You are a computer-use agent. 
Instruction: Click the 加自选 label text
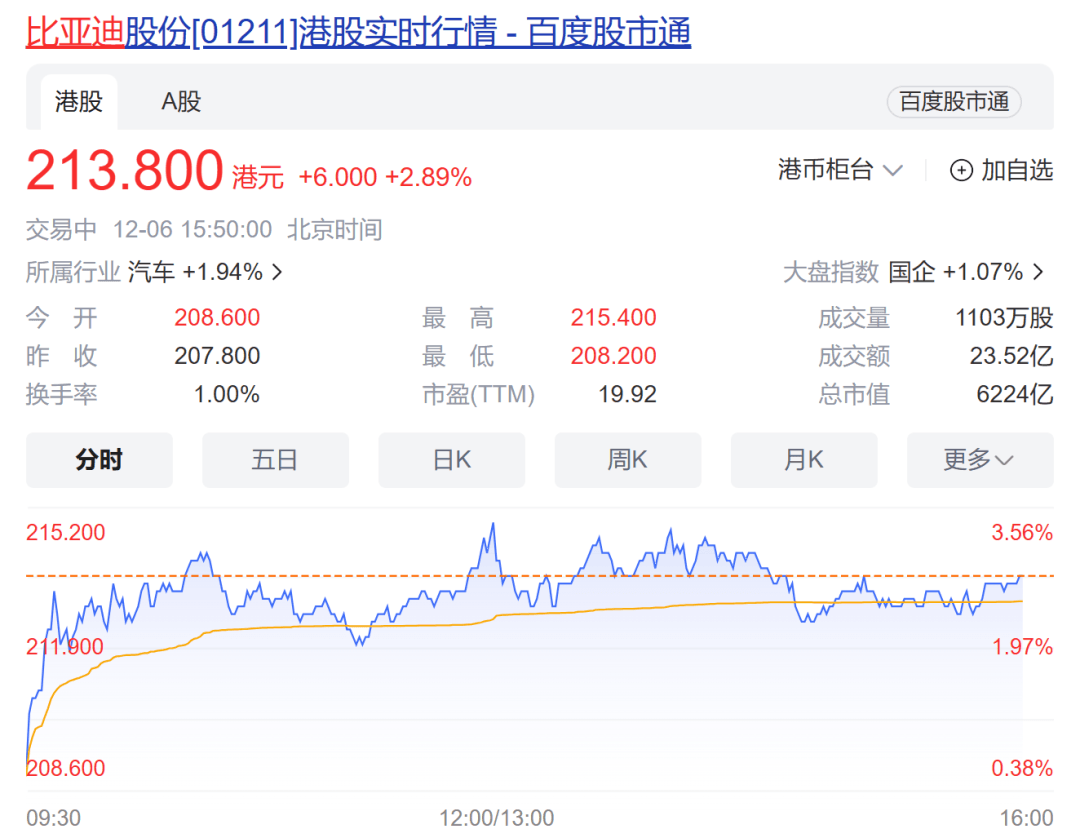pos(1017,170)
